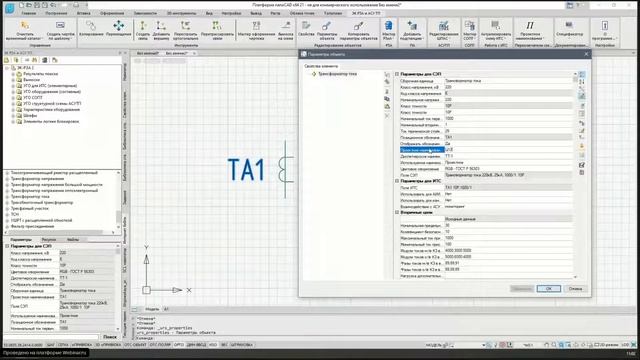Expand Характеристики оборудования folder
This screenshot has width=640, height=360.
click(13, 109)
